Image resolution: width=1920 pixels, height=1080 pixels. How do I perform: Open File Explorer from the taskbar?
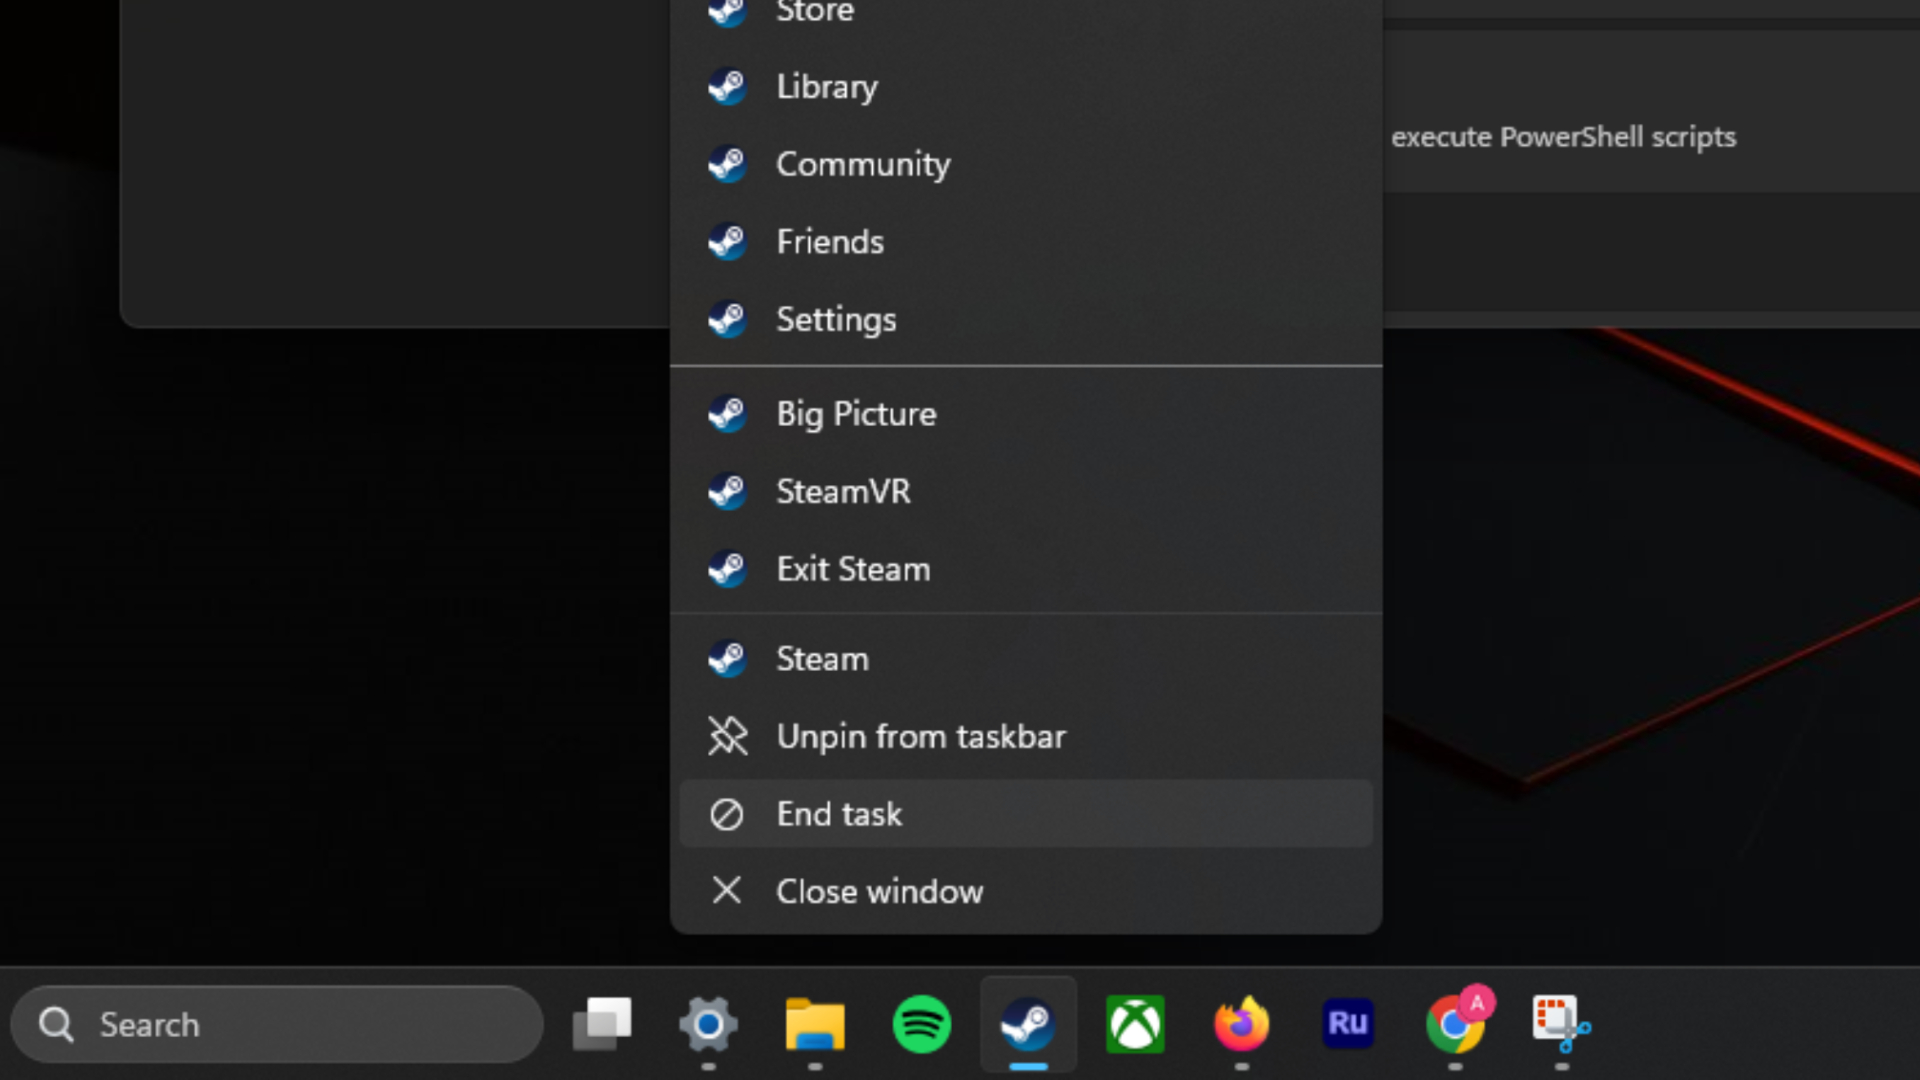tap(814, 1024)
